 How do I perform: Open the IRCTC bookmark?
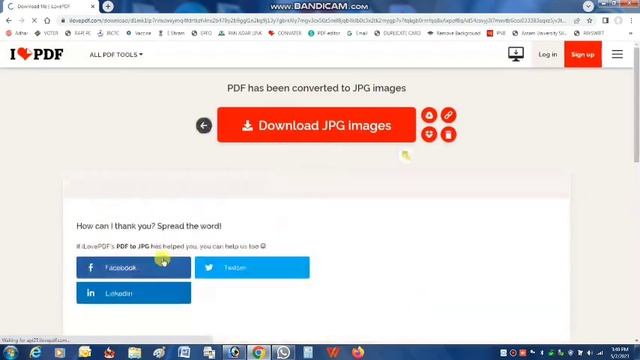108,33
